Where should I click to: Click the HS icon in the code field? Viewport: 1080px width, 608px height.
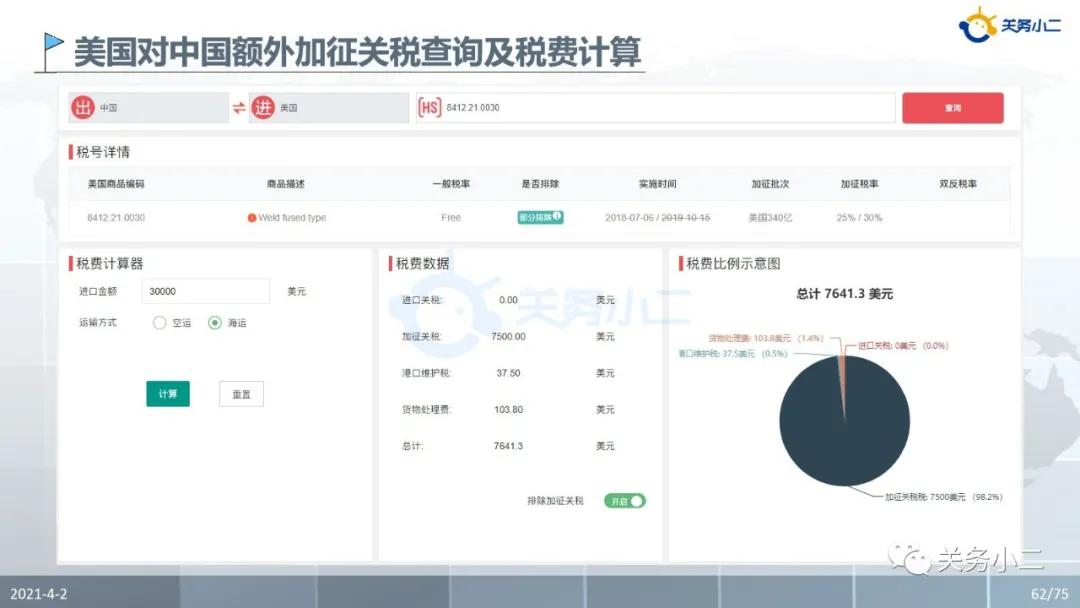pyautogui.click(x=430, y=107)
